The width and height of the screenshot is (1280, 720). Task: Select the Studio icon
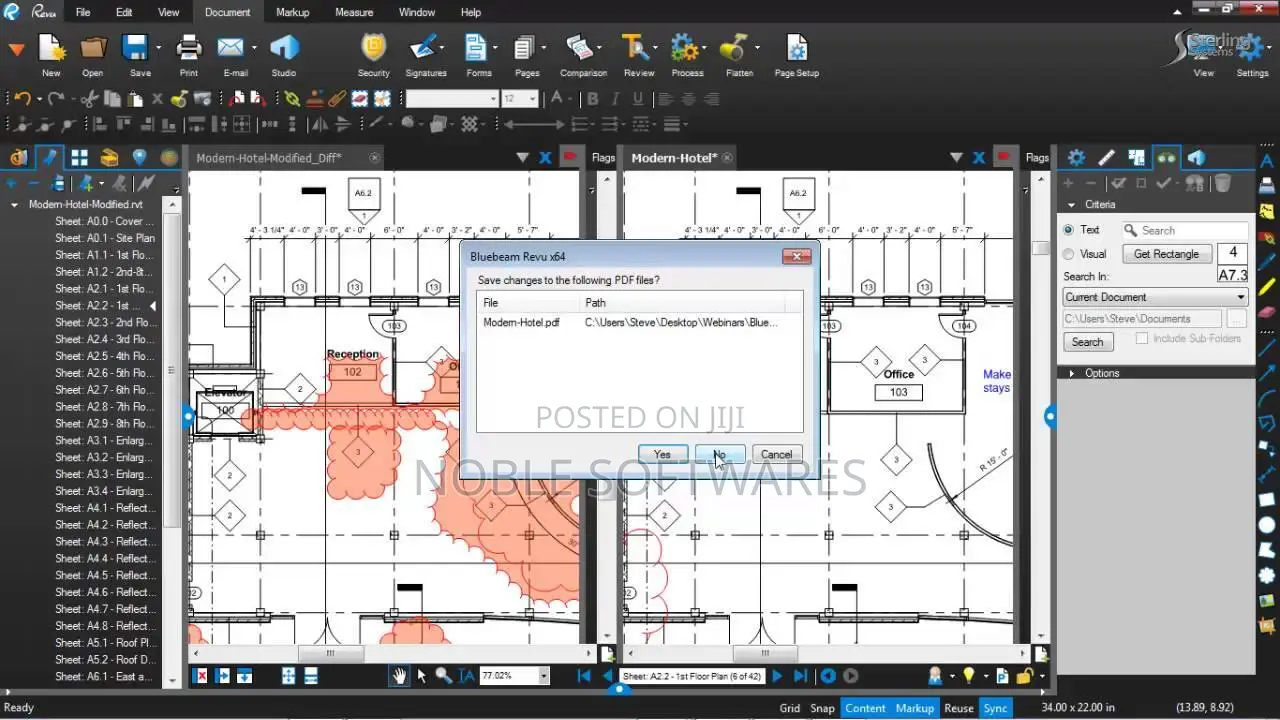click(x=284, y=54)
